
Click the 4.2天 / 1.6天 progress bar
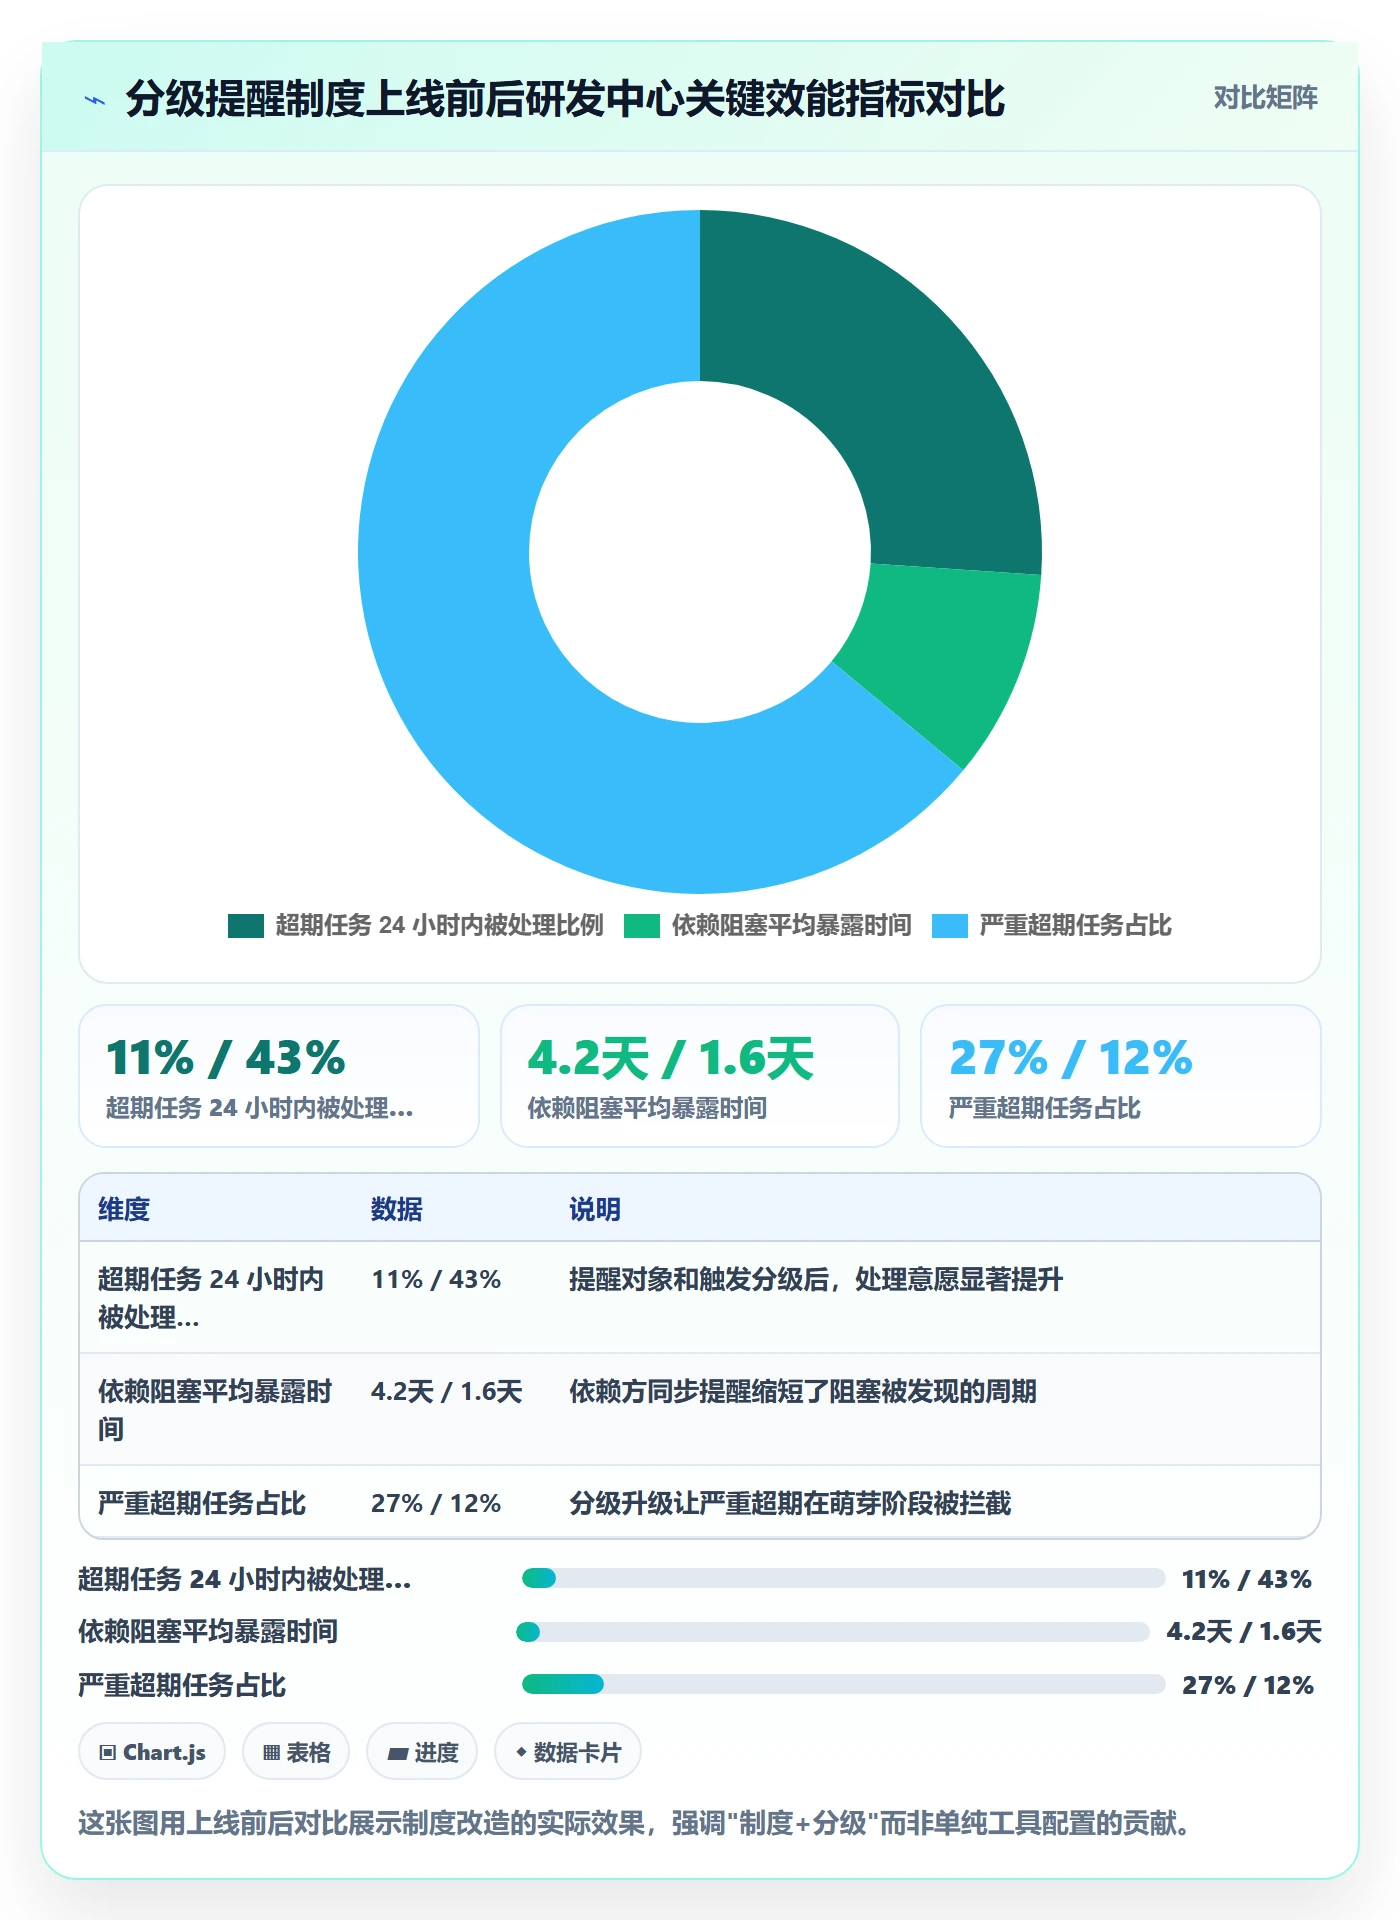tap(833, 1632)
